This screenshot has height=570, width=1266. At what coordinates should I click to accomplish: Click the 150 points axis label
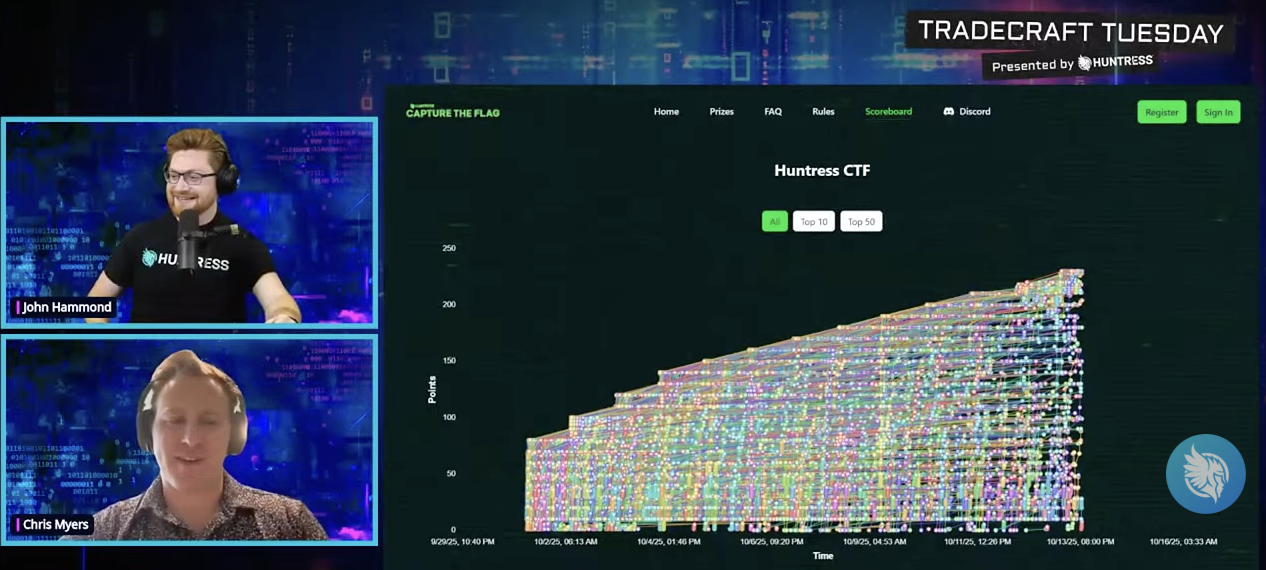click(x=449, y=361)
